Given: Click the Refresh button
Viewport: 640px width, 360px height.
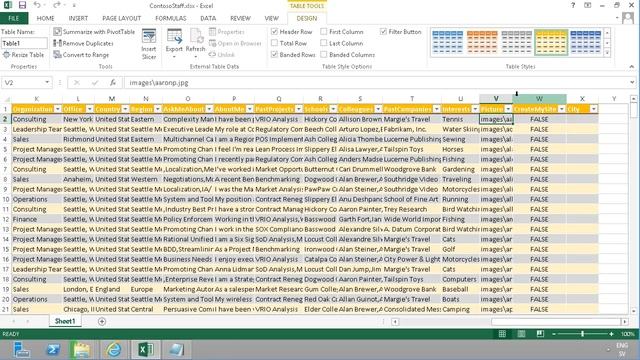Looking at the screenshot, I should click(x=196, y=43).
